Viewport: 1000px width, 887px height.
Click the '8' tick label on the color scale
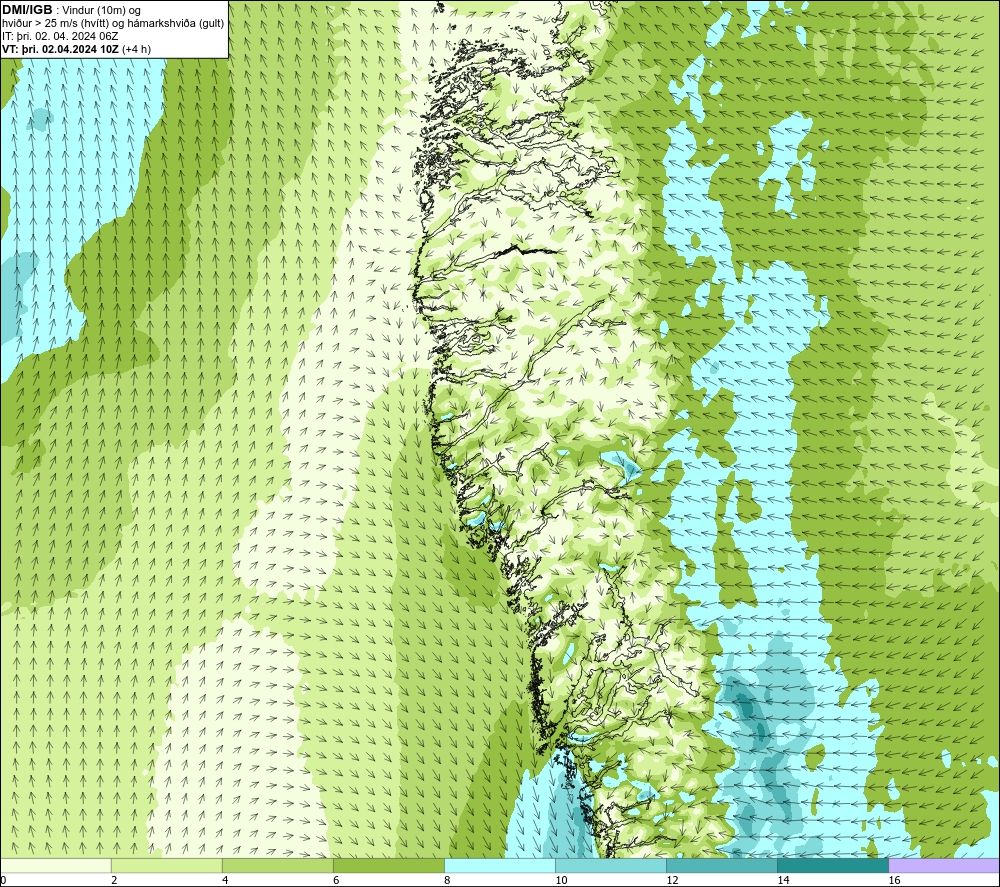(447, 880)
